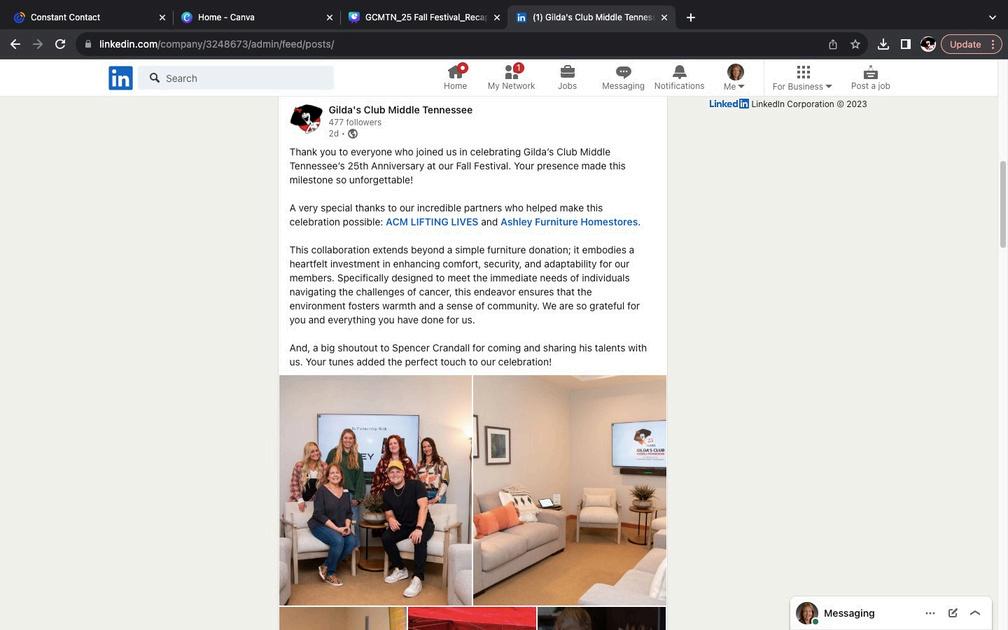Toggle the browser side panel icon
This screenshot has width=1008, height=630.
[x=905, y=44]
